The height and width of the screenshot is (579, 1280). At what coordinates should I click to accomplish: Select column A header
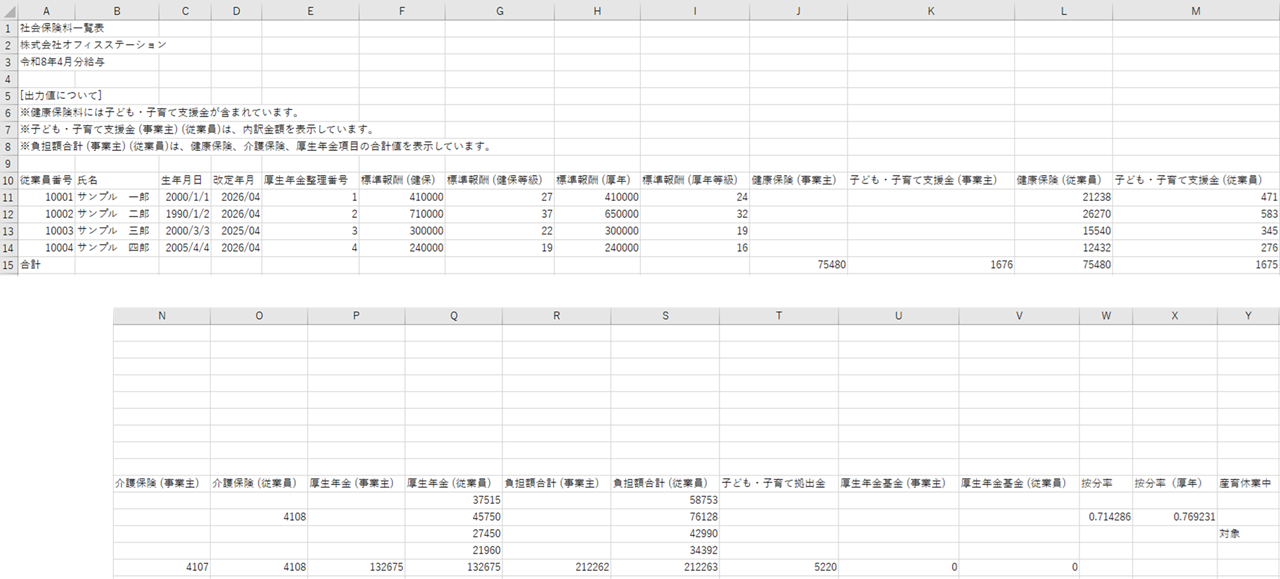coord(46,9)
